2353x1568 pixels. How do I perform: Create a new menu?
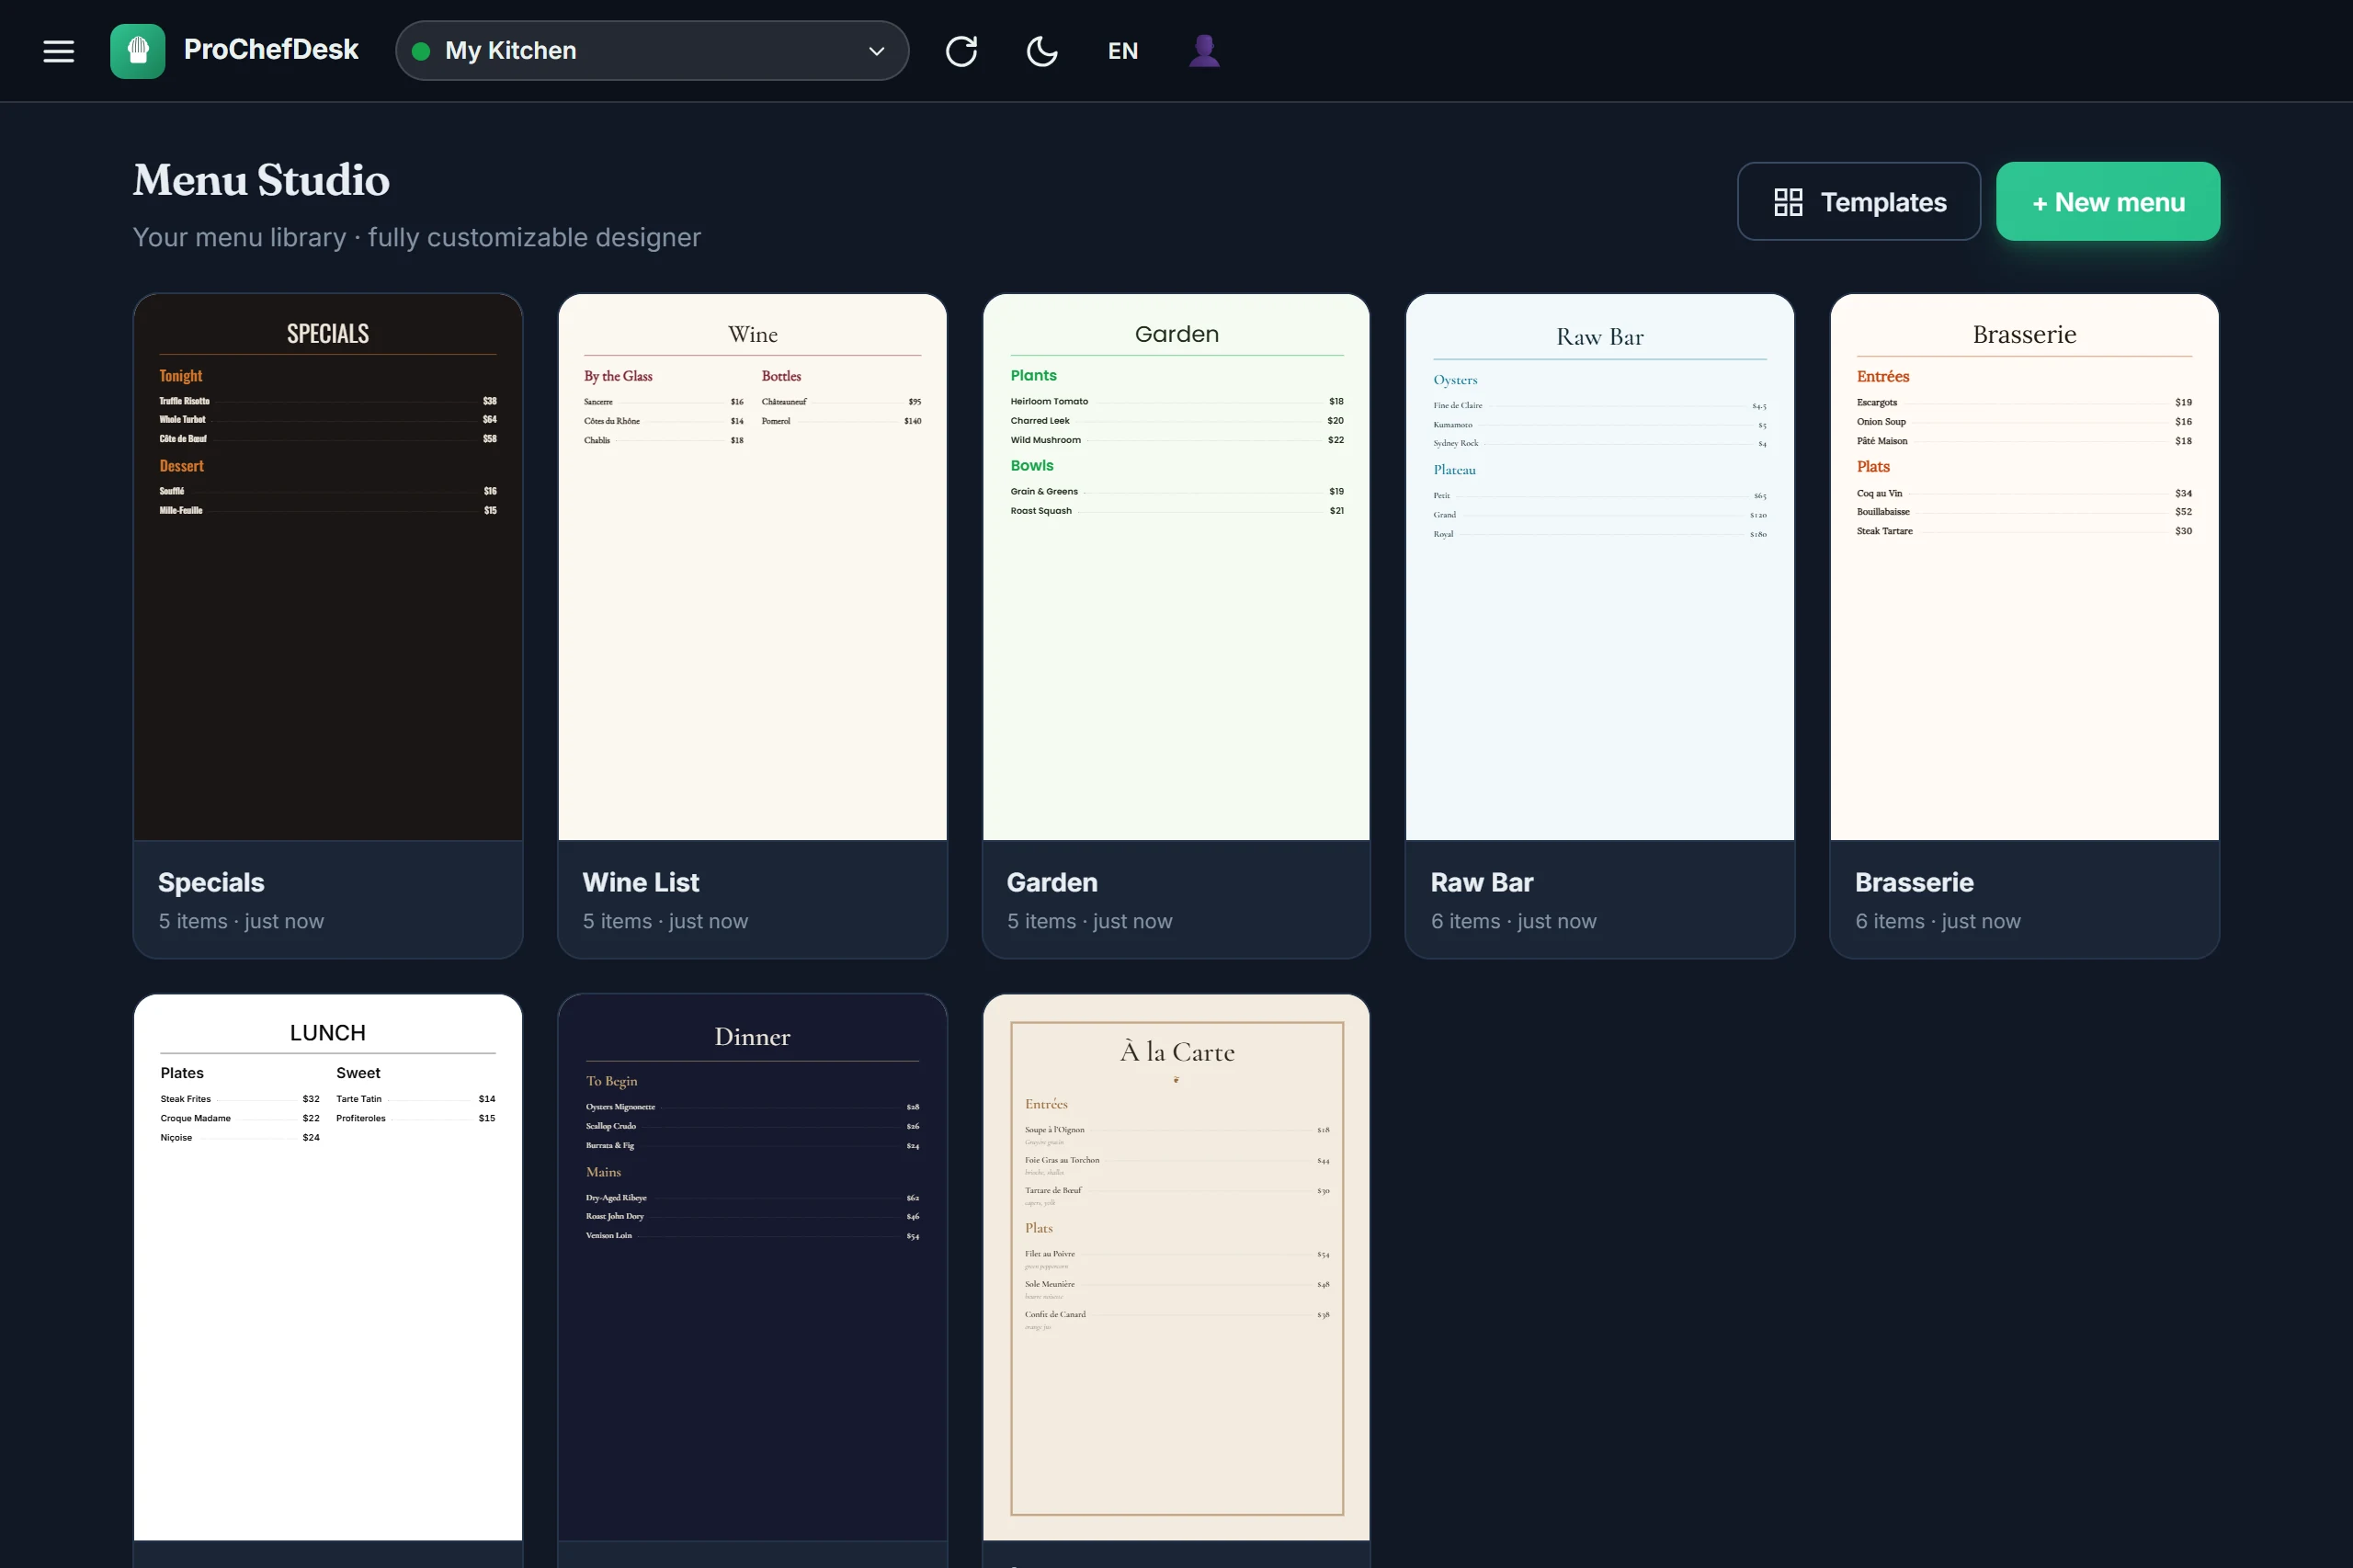[x=2108, y=202]
